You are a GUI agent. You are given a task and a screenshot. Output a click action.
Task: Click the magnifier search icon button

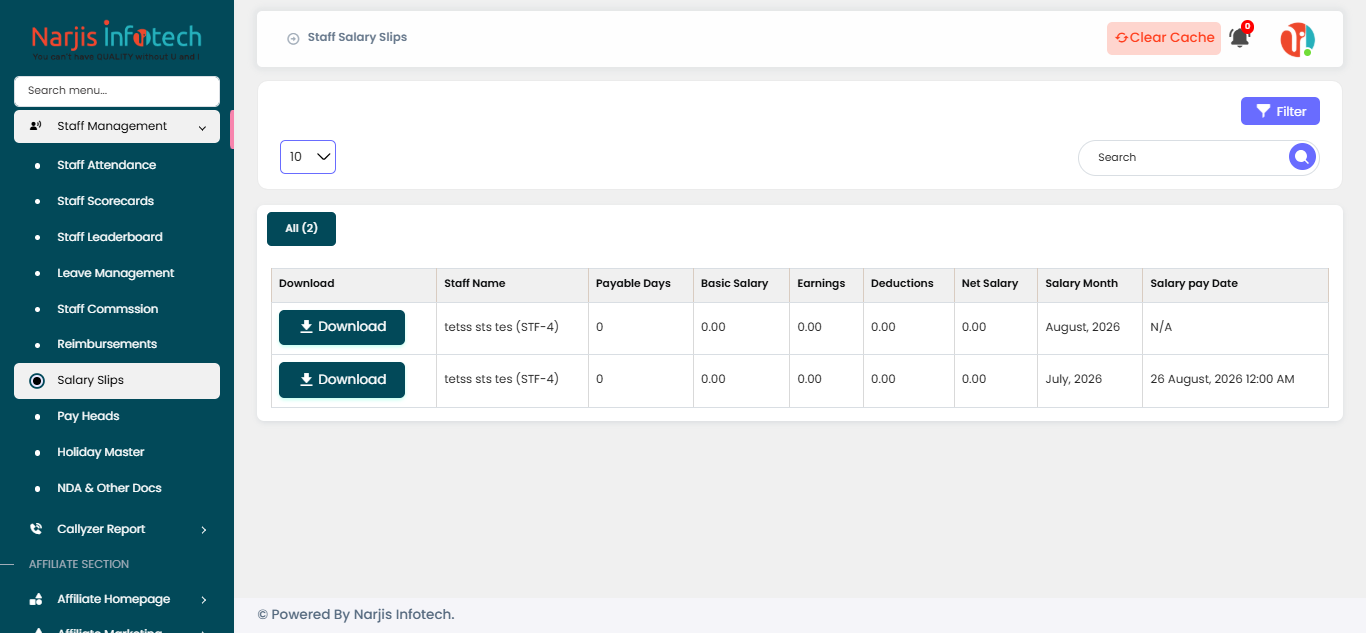coord(1301,157)
